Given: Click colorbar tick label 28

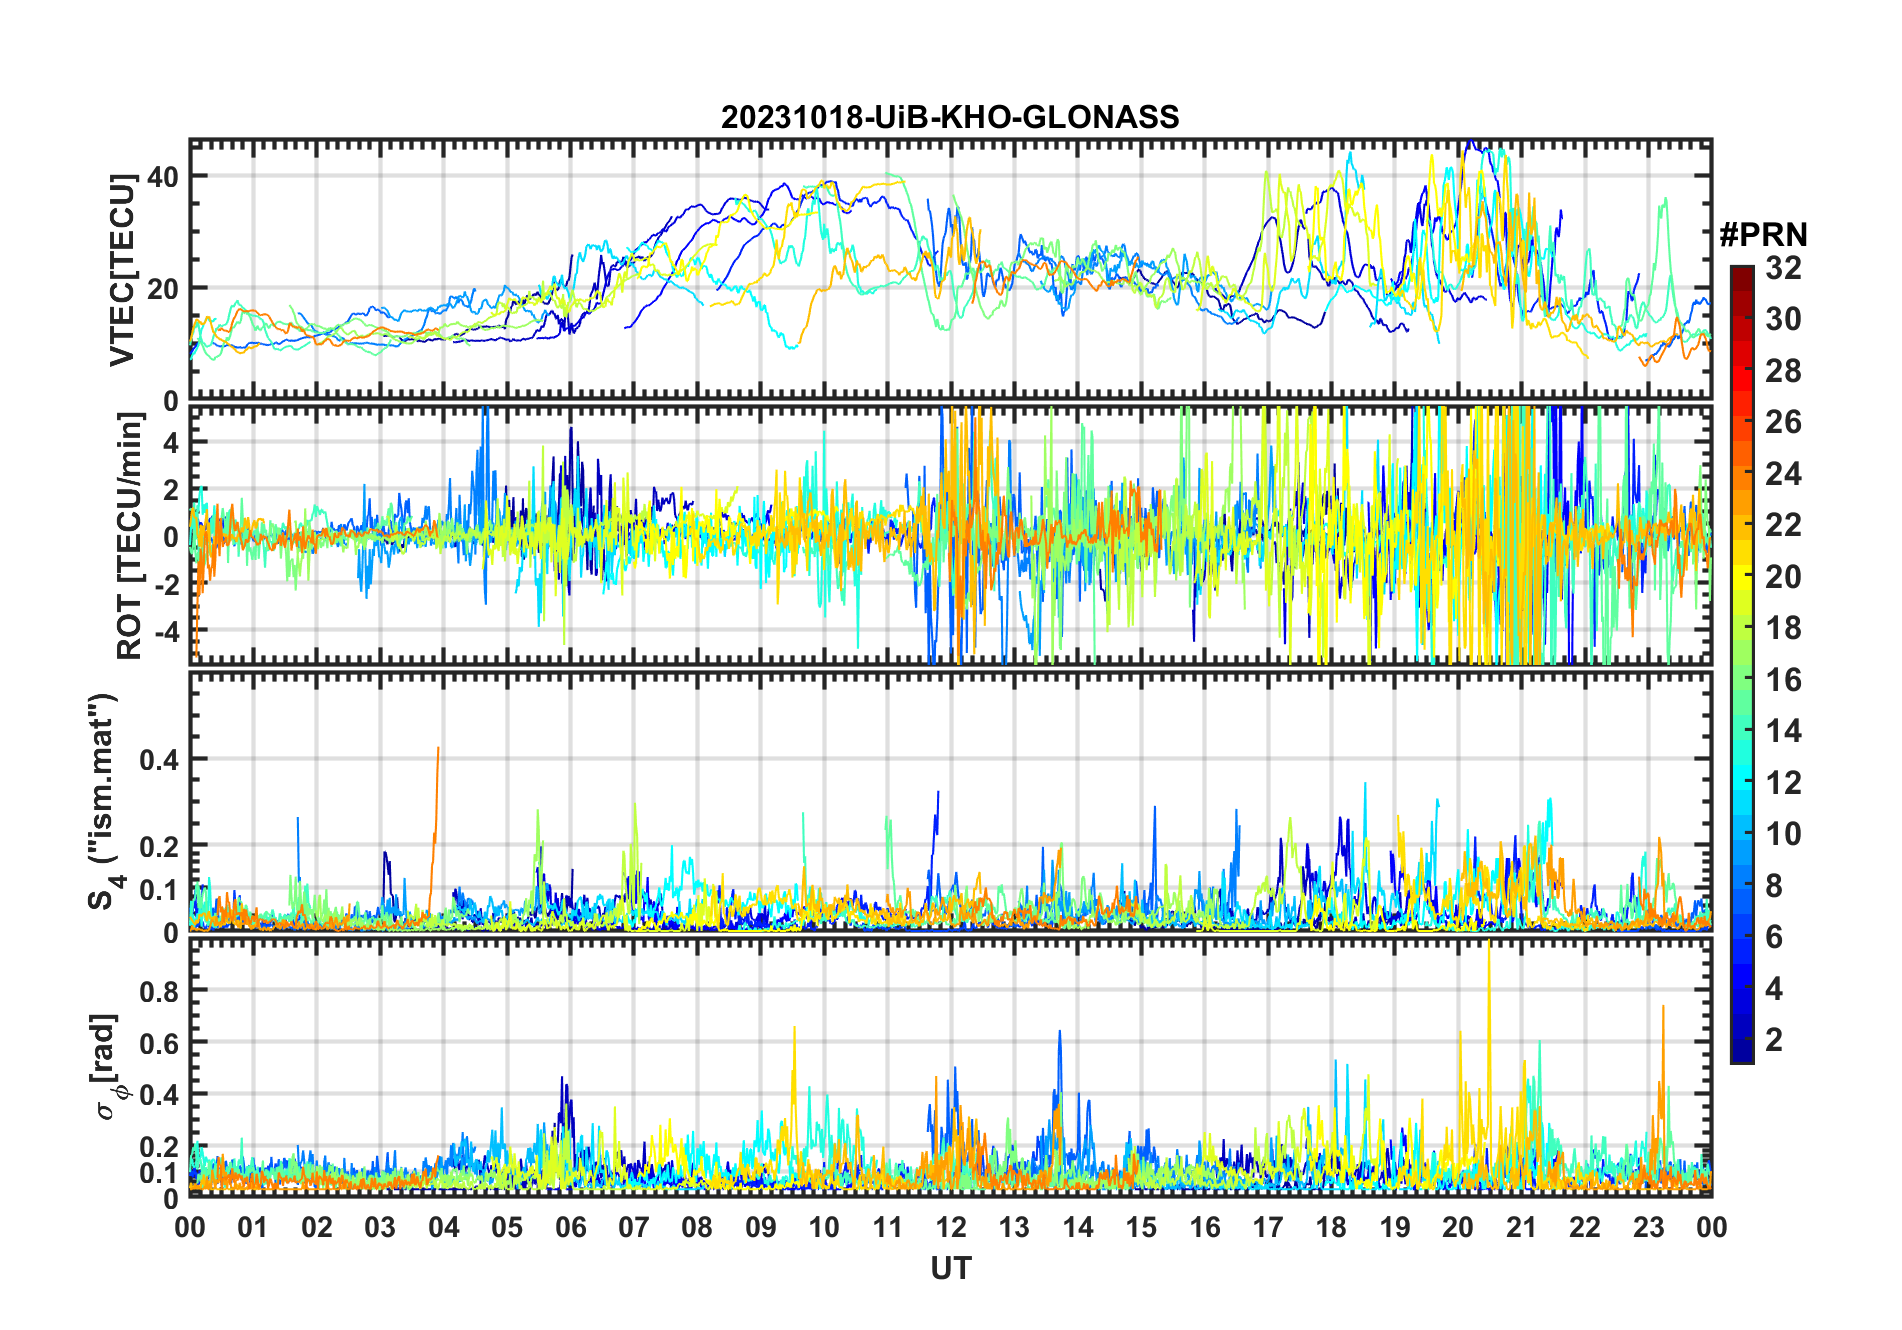Looking at the screenshot, I should click(1783, 371).
